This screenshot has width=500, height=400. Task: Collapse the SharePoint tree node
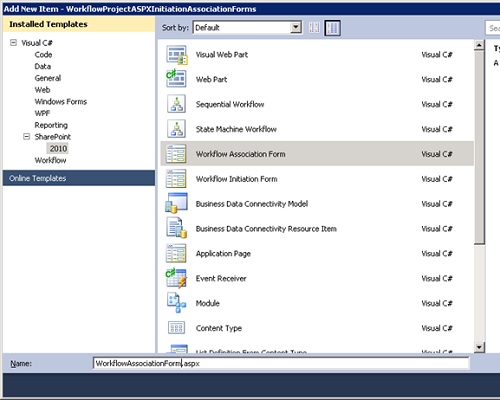26,136
